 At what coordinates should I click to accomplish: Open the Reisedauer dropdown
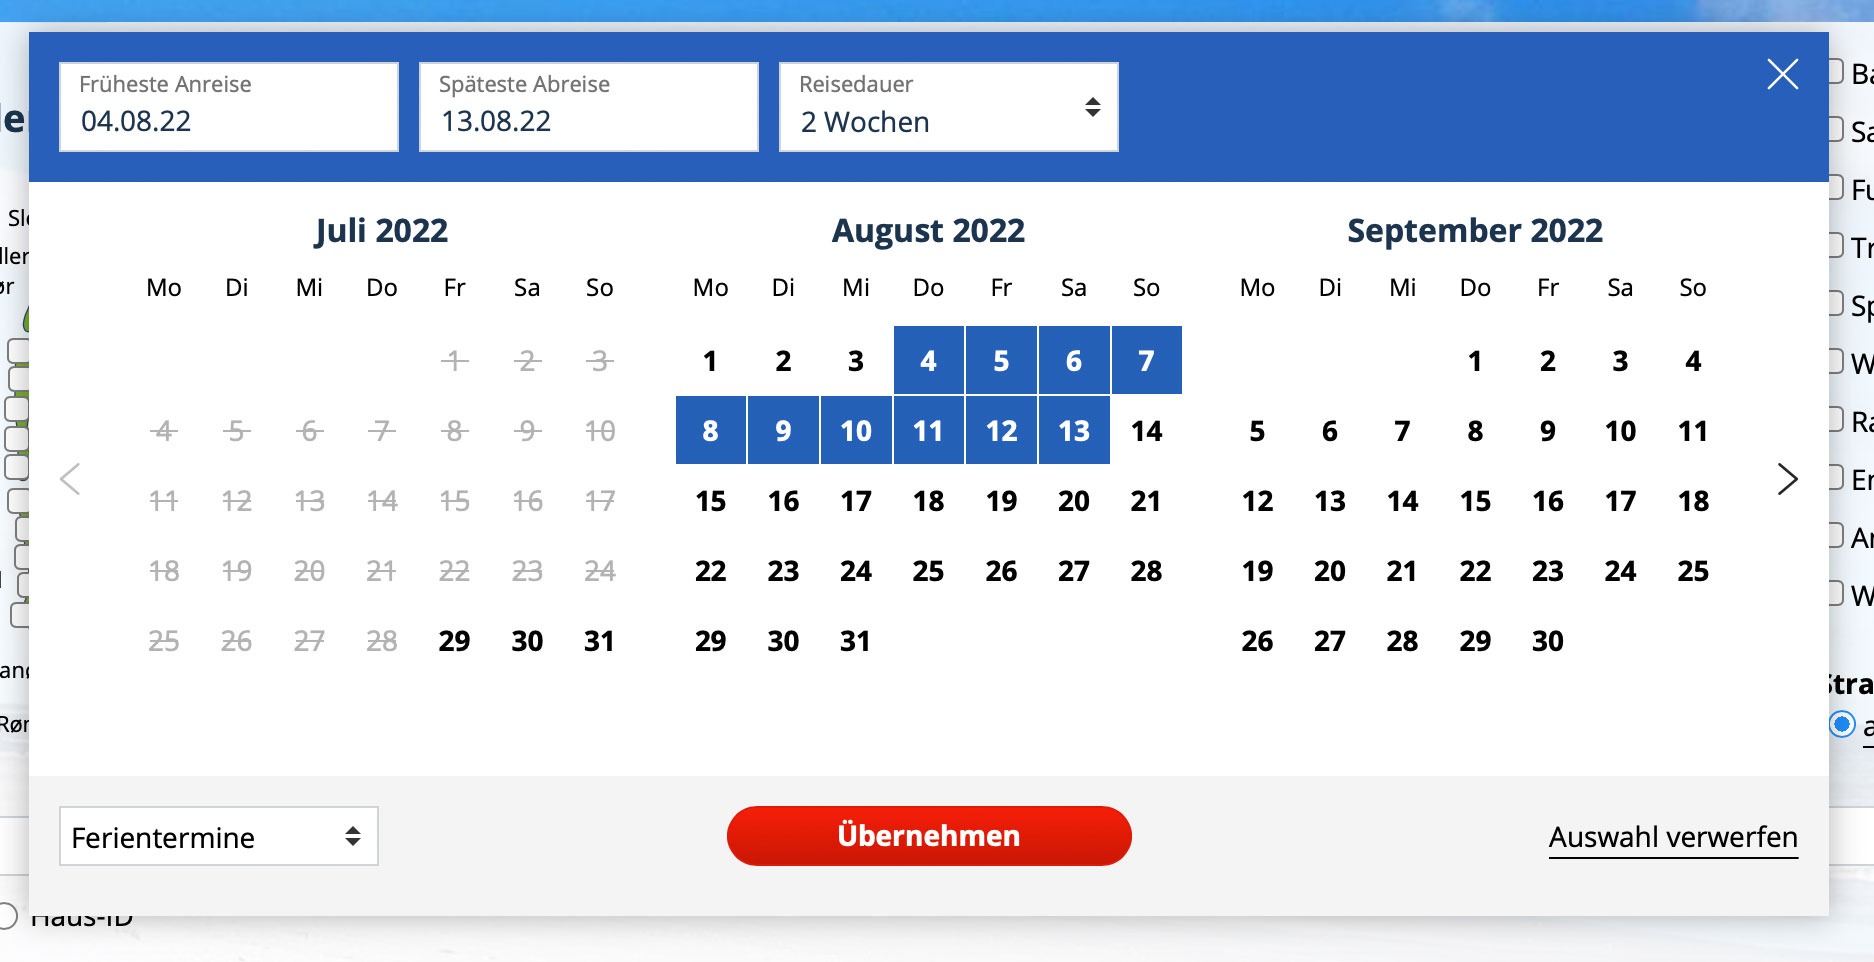tap(948, 107)
